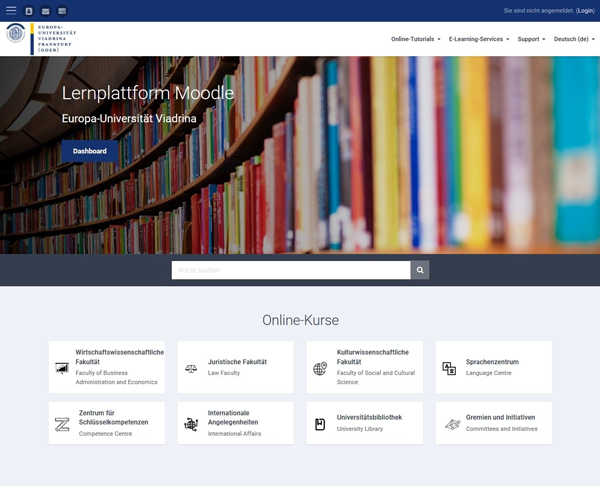Open the hamburger side menu

point(11,10)
